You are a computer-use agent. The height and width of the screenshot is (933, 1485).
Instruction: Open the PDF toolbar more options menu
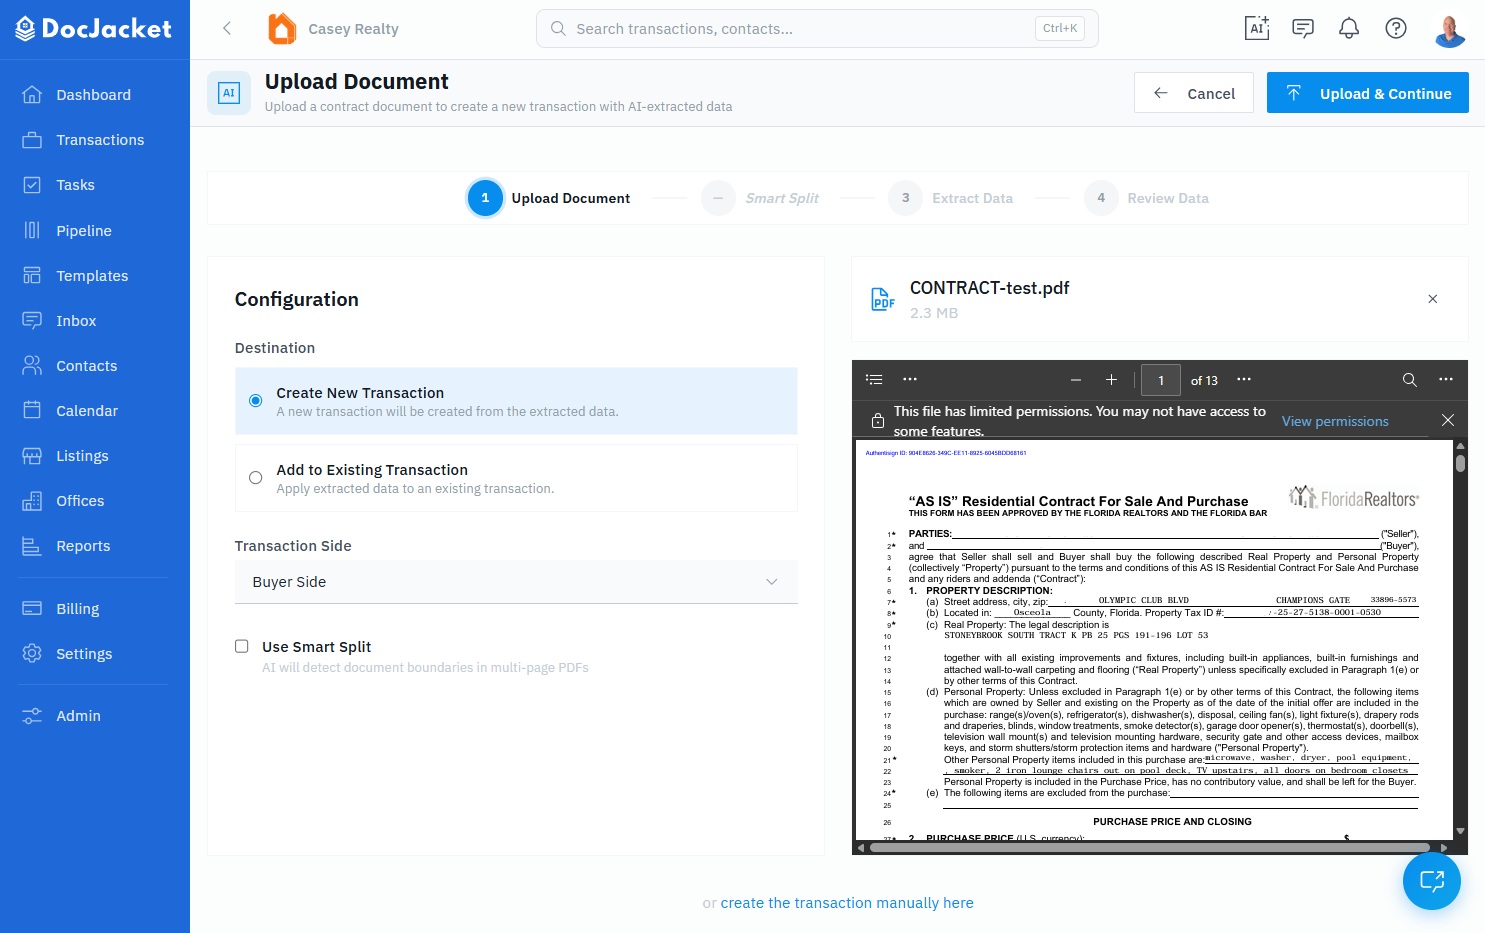tap(1446, 380)
